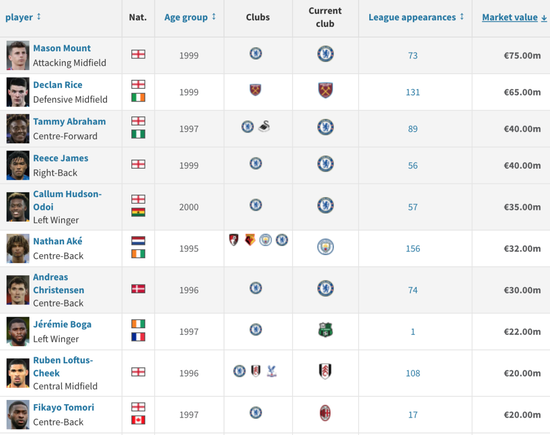The image size is (550, 435).
Task: Click Reece James's portrait thumbnail
Action: click(x=18, y=165)
